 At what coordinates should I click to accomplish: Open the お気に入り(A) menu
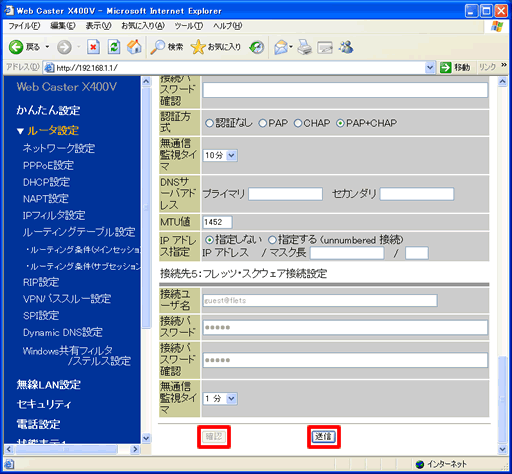pyautogui.click(x=143, y=26)
